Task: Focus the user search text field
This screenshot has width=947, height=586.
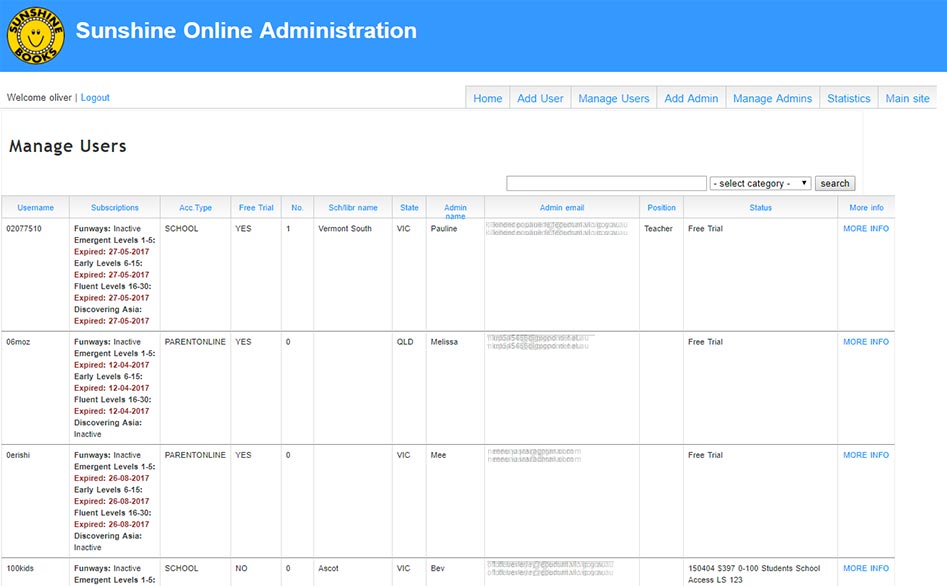Action: pos(606,183)
